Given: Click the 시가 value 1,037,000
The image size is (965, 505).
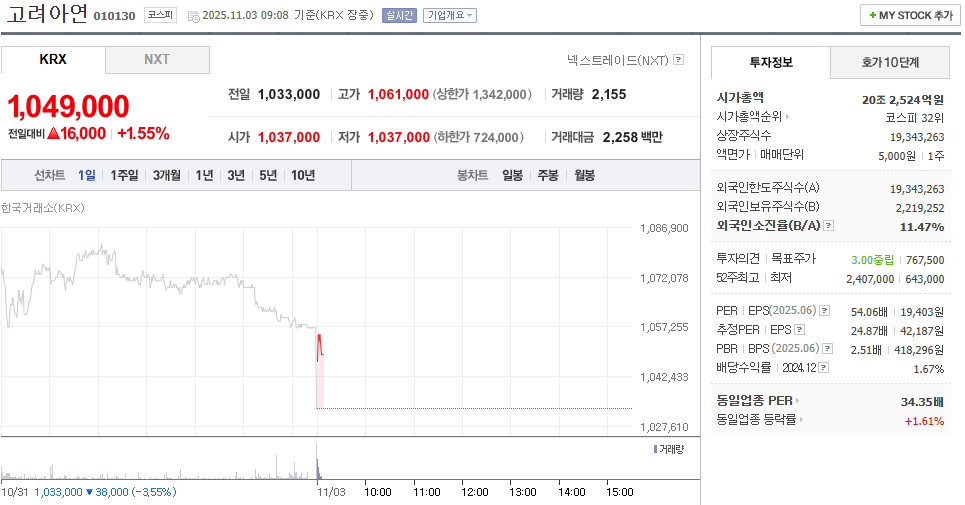Looking at the screenshot, I should point(289,137).
